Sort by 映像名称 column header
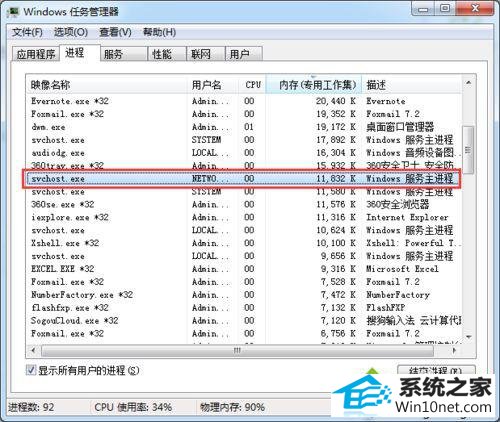The width and height of the screenshot is (500, 422). tap(107, 85)
